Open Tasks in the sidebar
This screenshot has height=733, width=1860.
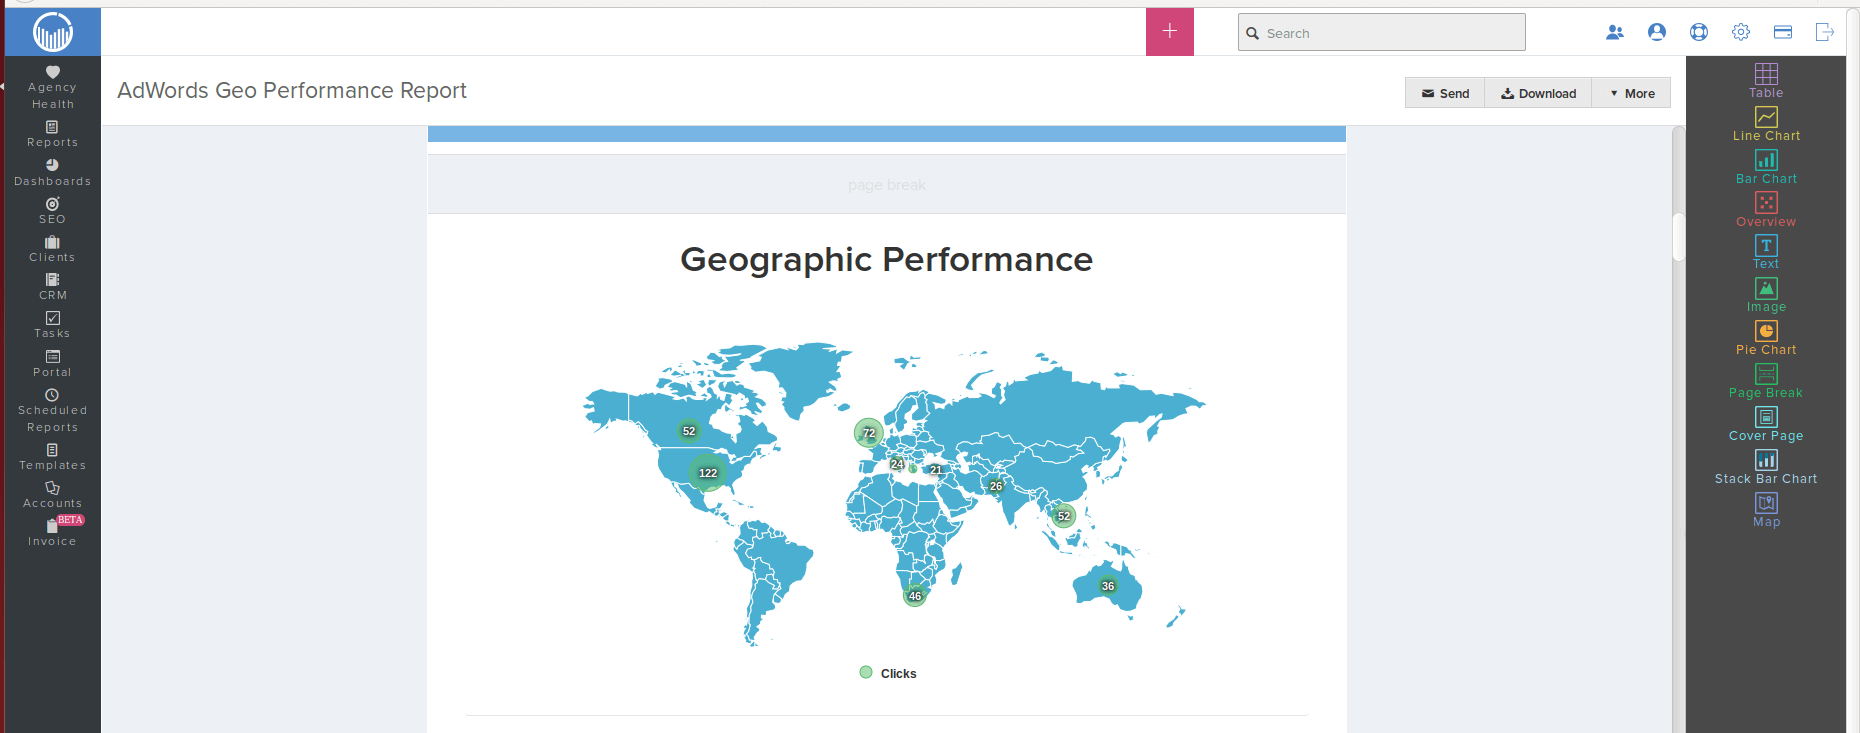(x=52, y=325)
